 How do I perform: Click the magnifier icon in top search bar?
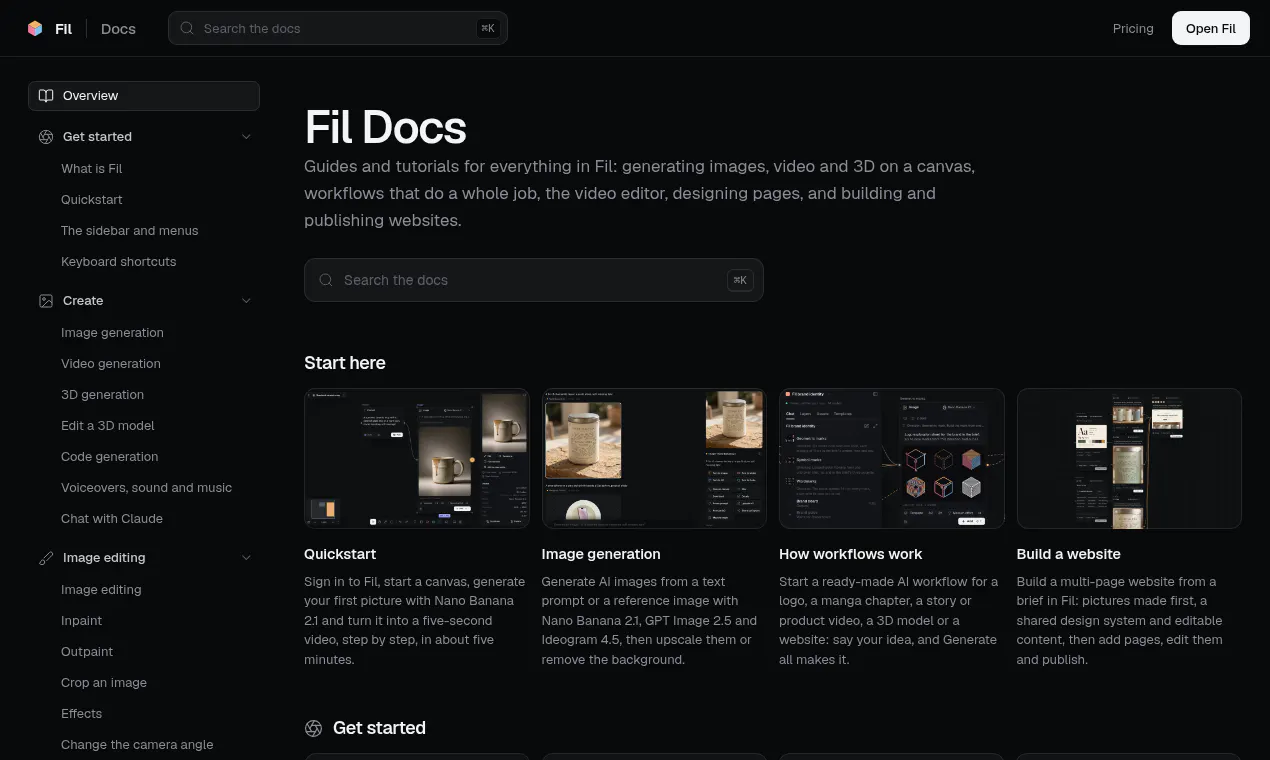pos(187,29)
